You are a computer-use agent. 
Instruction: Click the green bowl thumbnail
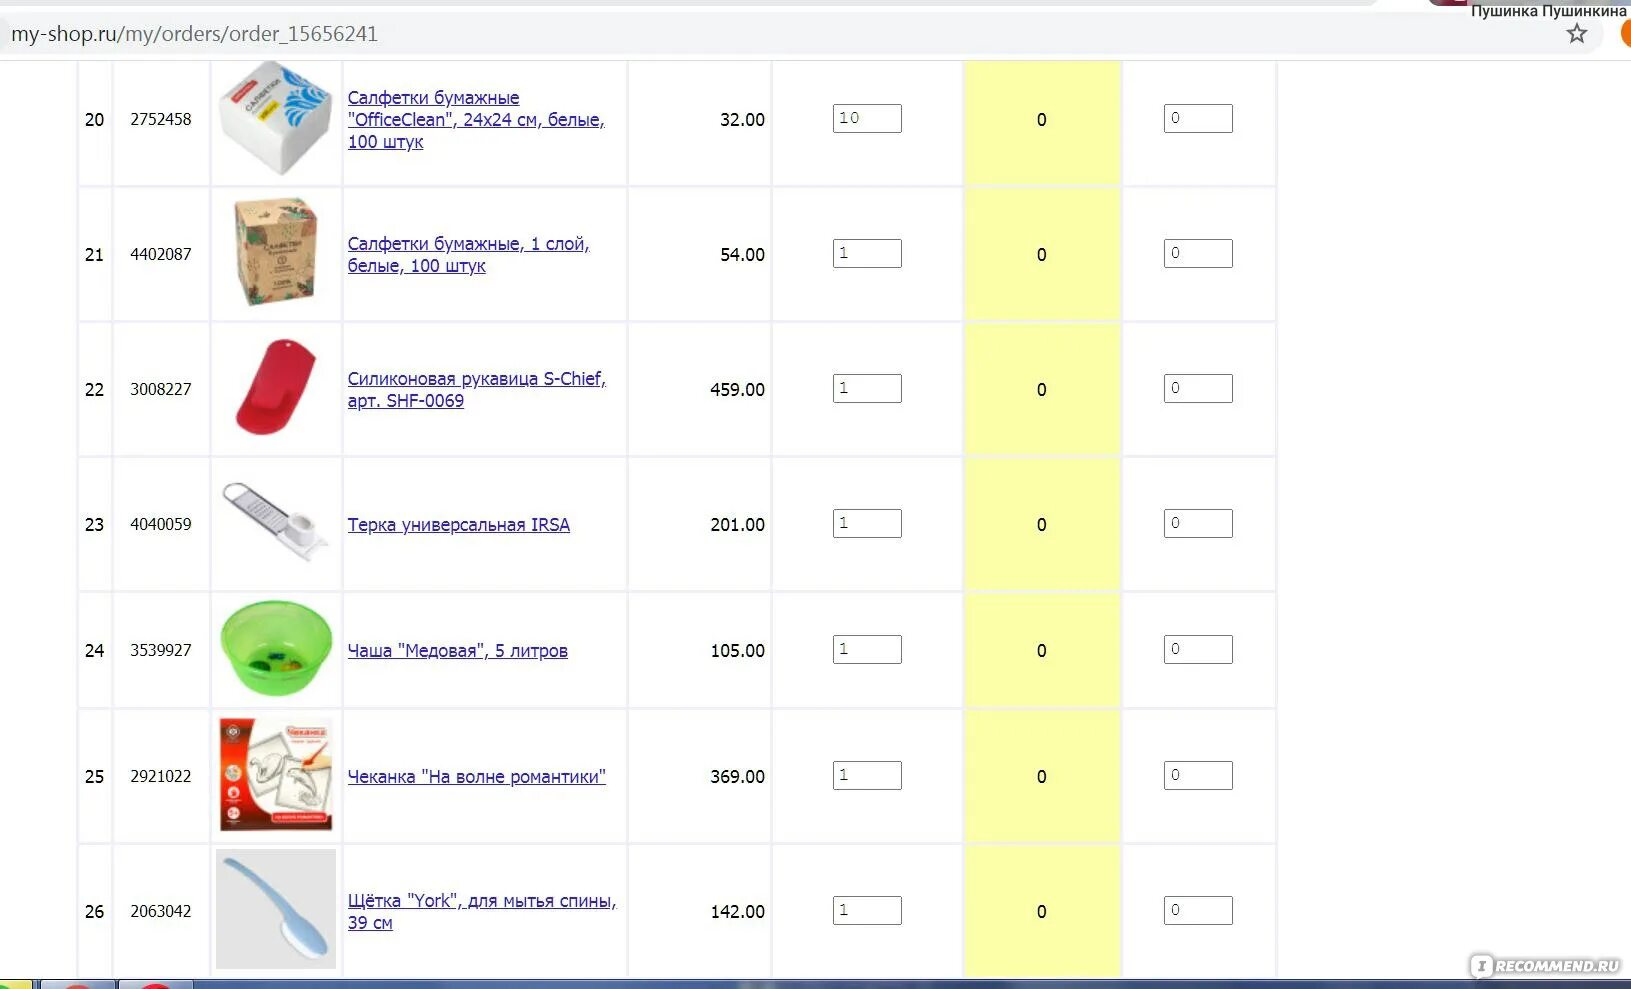point(276,648)
